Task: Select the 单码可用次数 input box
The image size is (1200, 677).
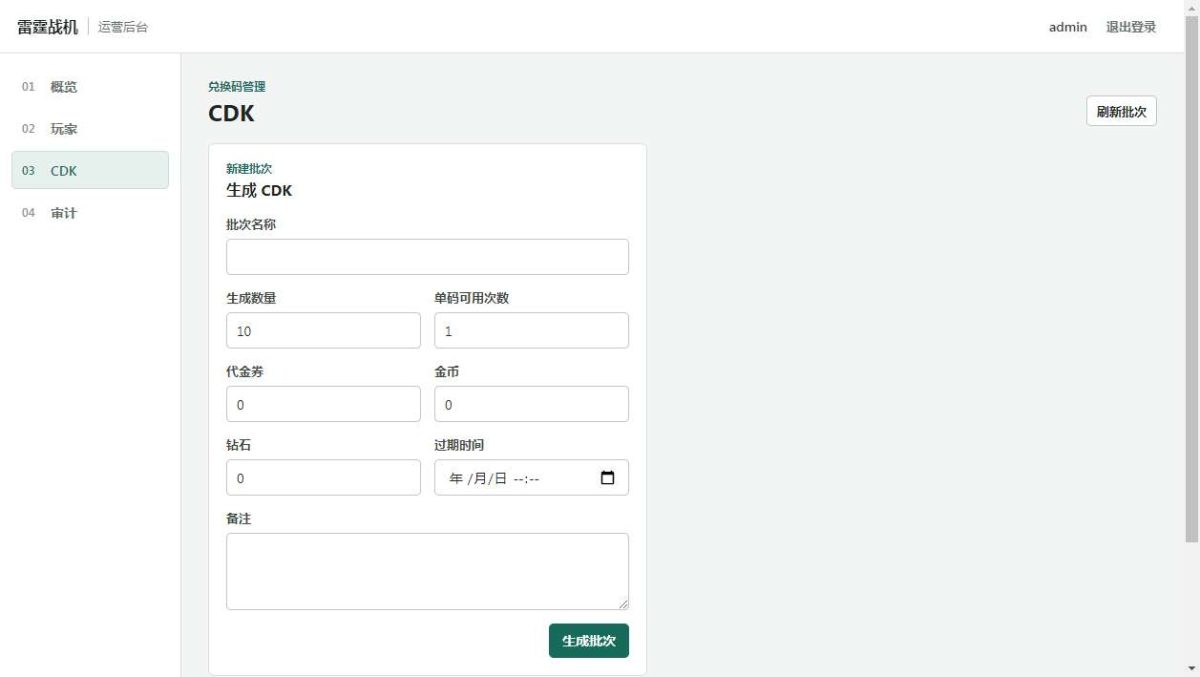Action: (531, 331)
